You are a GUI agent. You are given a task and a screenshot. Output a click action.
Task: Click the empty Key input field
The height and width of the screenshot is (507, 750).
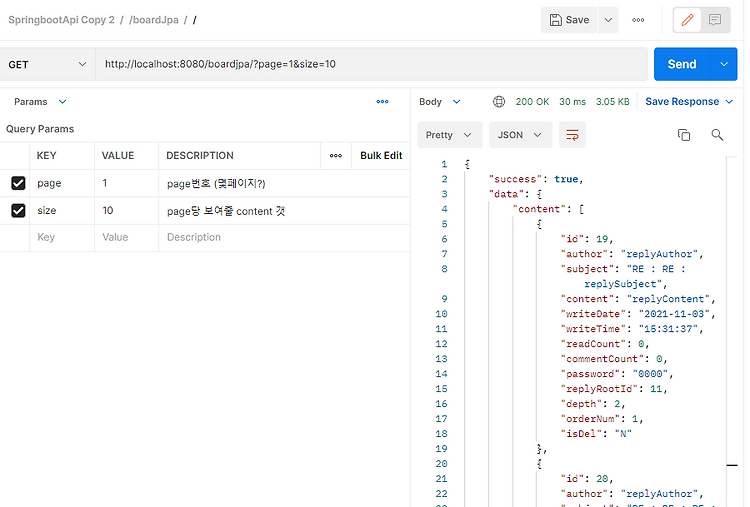pos(62,237)
